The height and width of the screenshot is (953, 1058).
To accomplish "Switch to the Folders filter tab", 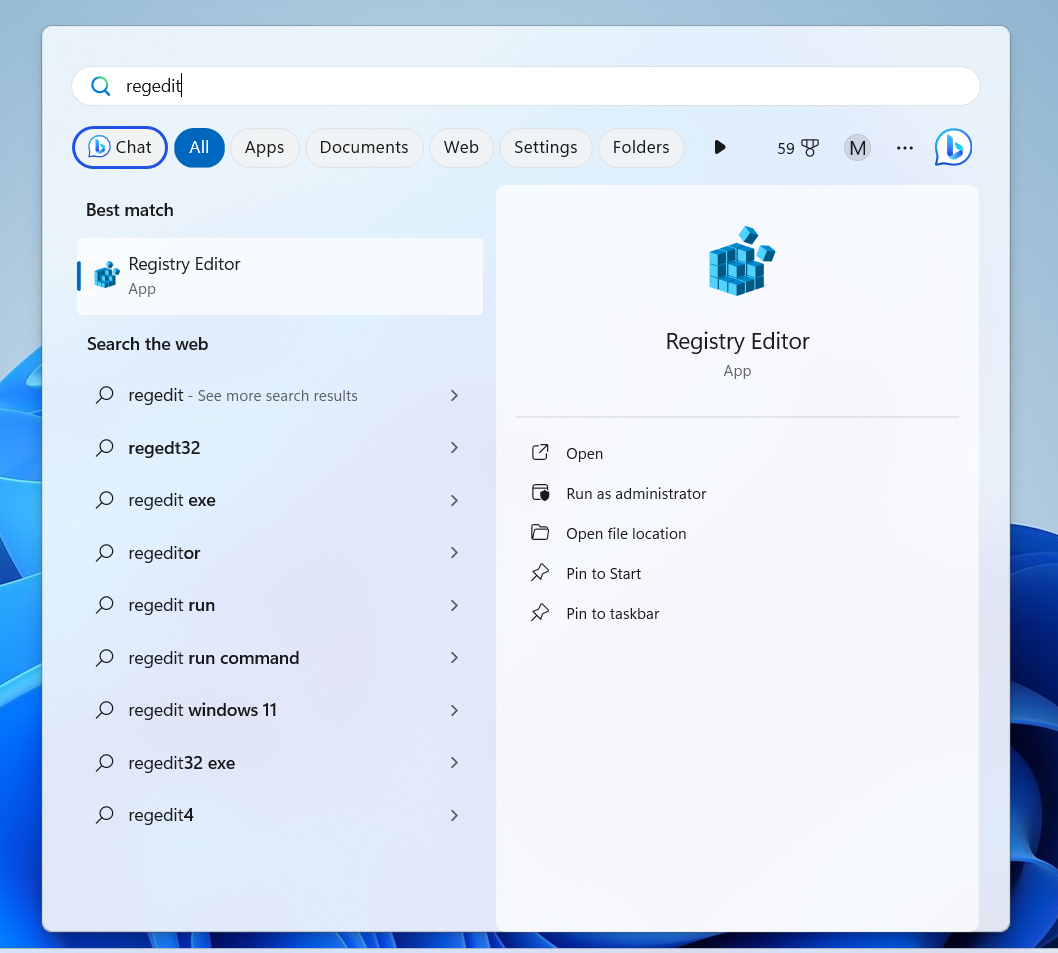I will (x=641, y=147).
